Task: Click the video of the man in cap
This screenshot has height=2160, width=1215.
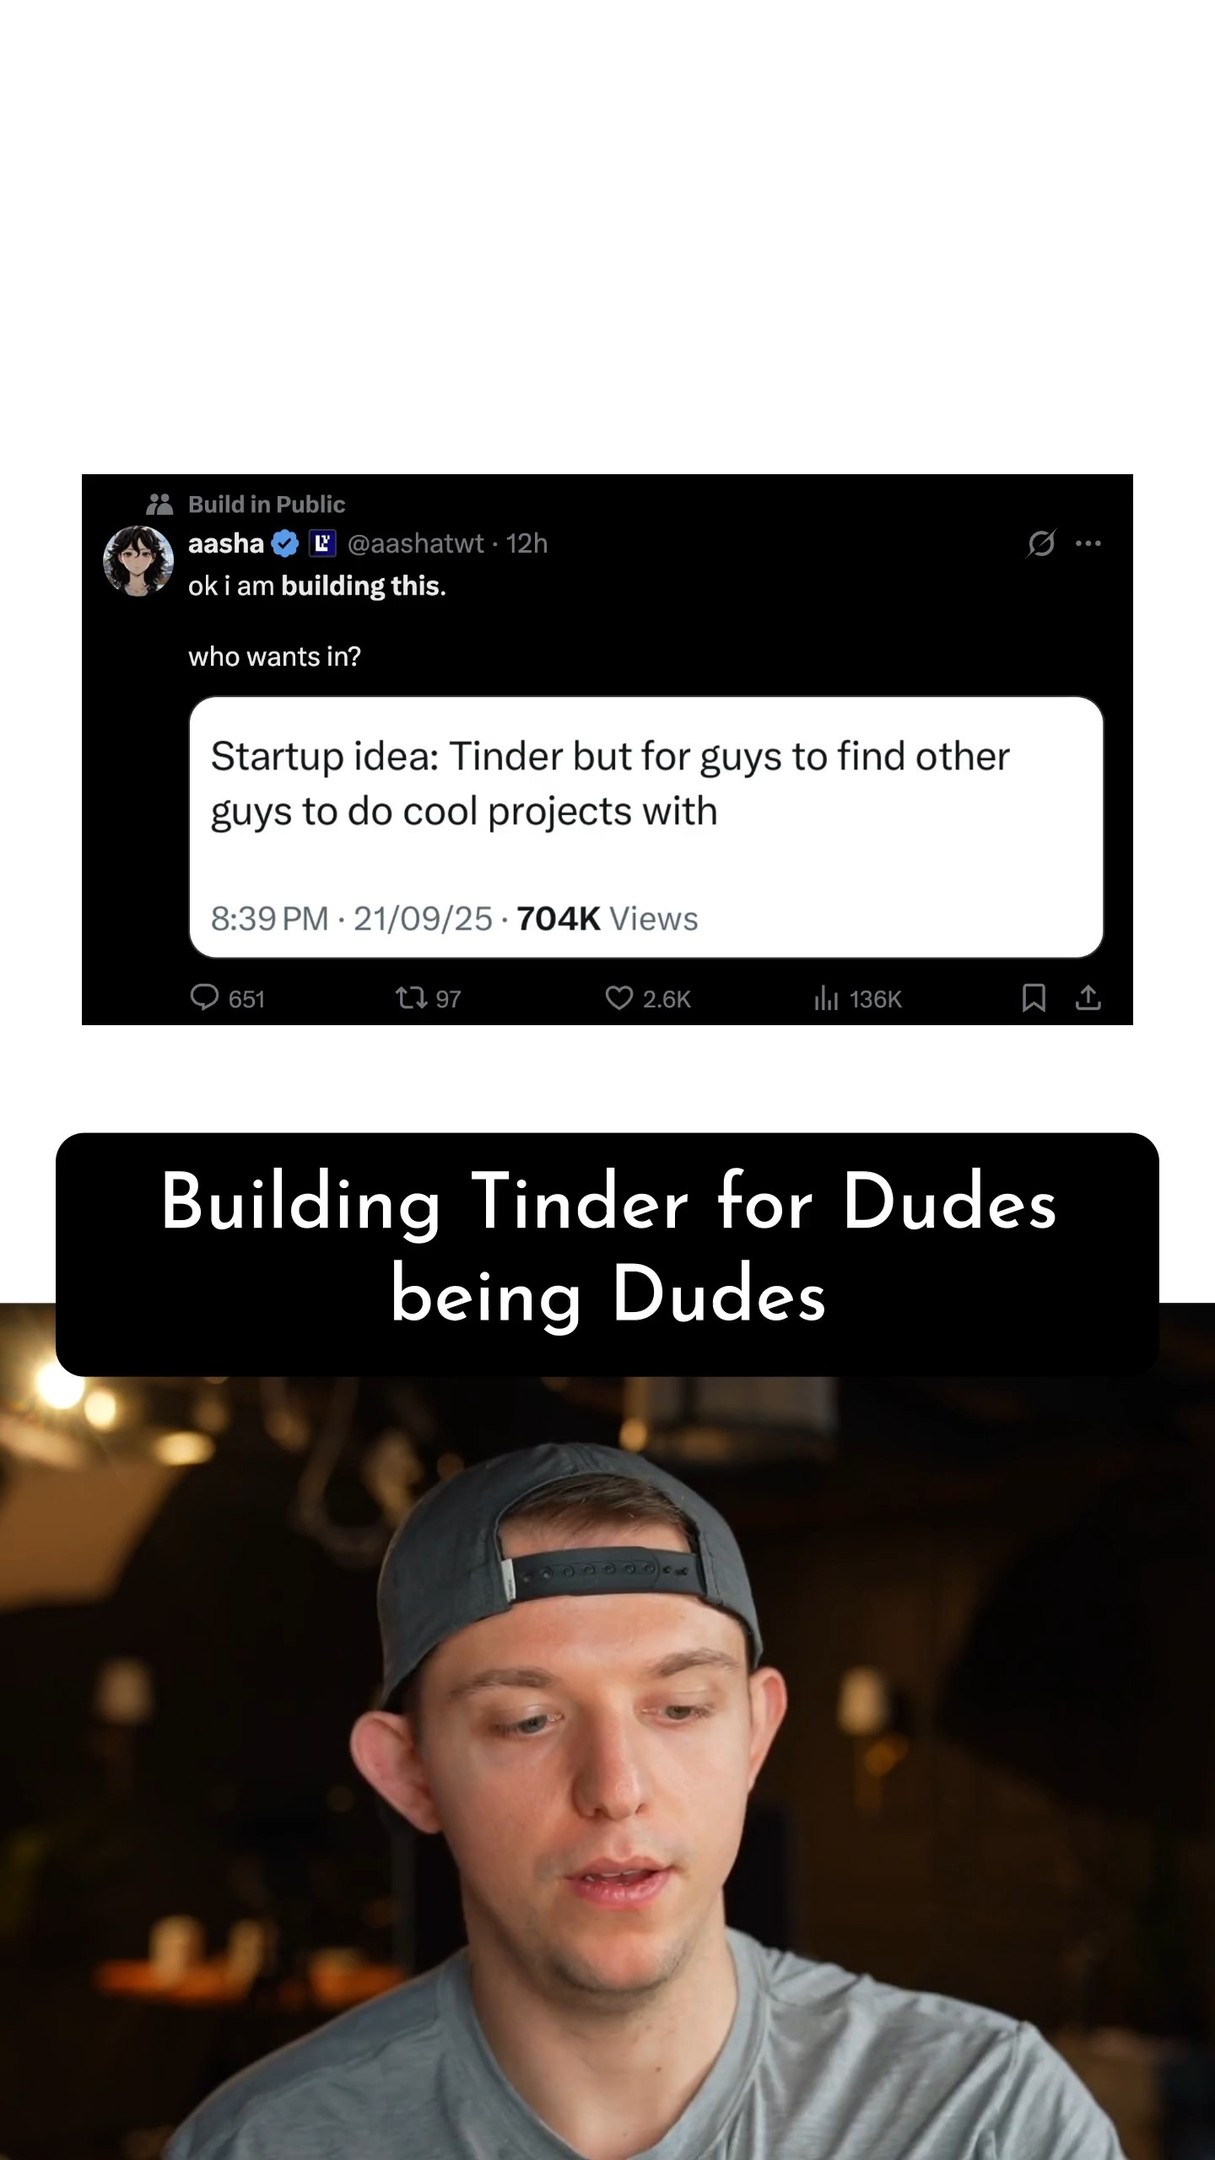Action: pos(607,1767)
